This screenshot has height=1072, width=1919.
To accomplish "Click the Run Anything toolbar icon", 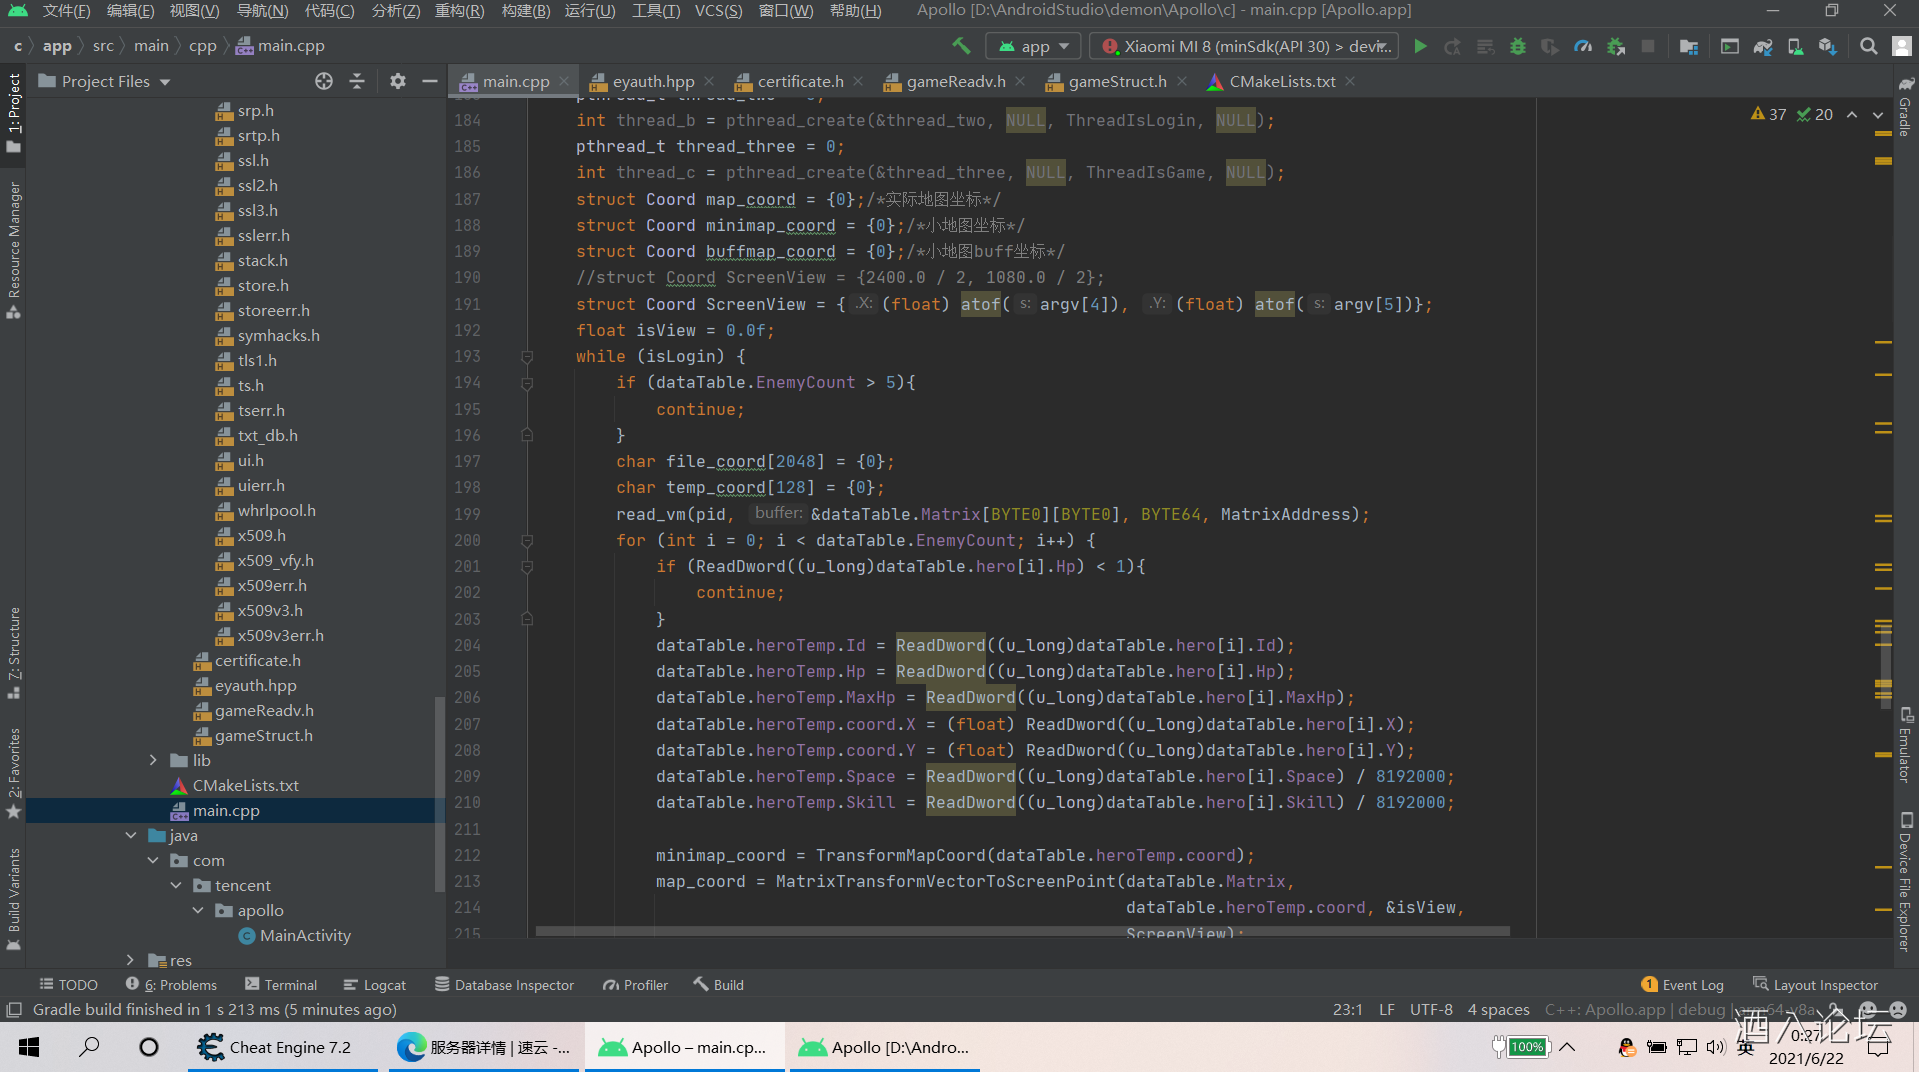I will (x=1730, y=46).
